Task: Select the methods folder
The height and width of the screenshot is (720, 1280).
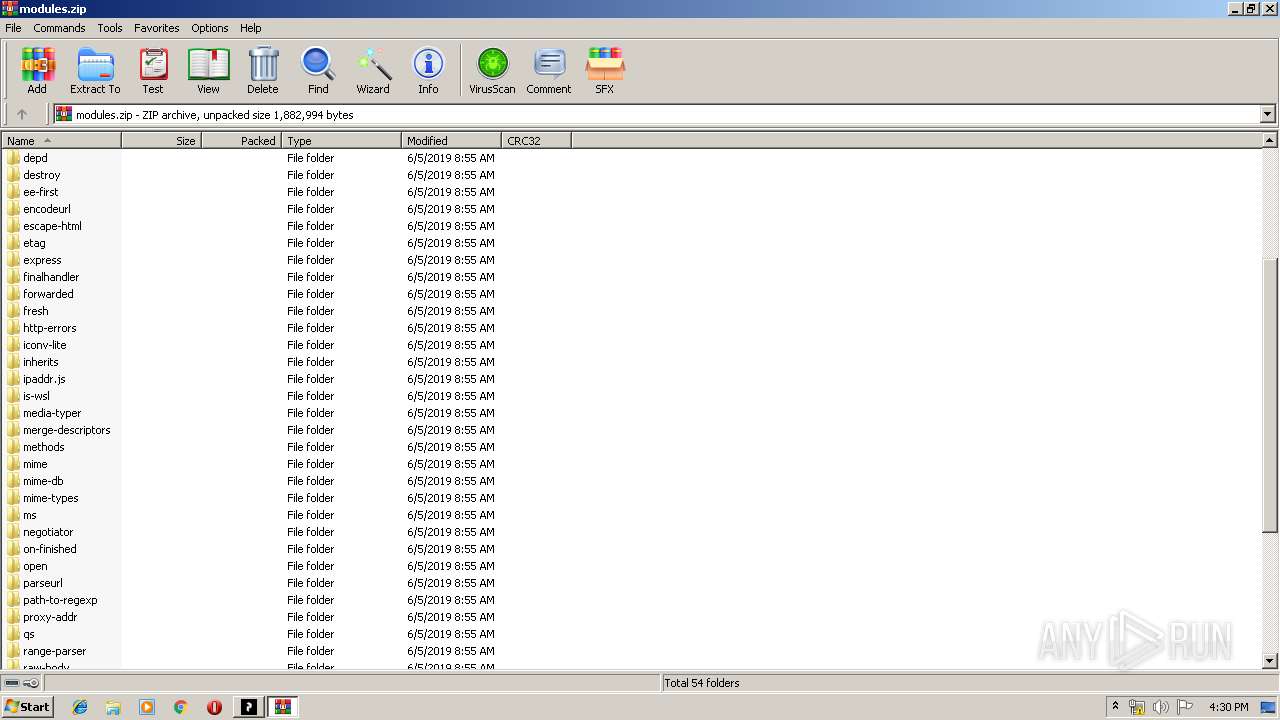Action: 43,447
